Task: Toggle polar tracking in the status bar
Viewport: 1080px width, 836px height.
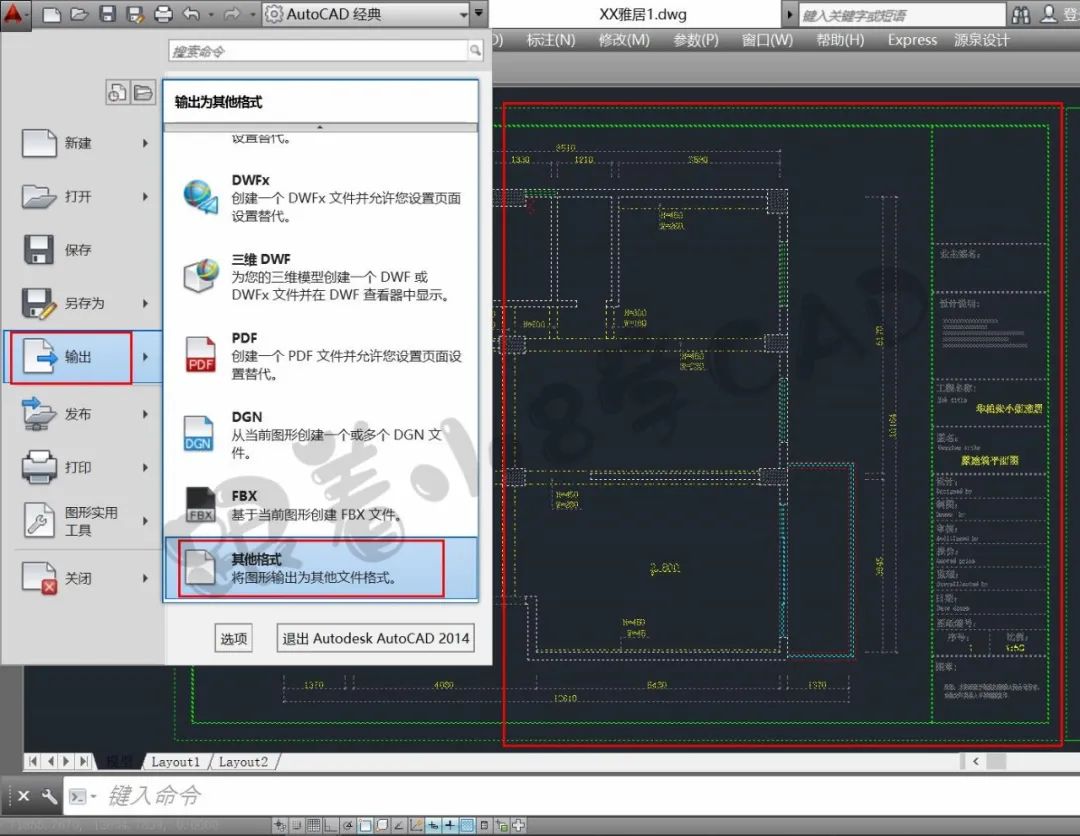Action: click(348, 825)
